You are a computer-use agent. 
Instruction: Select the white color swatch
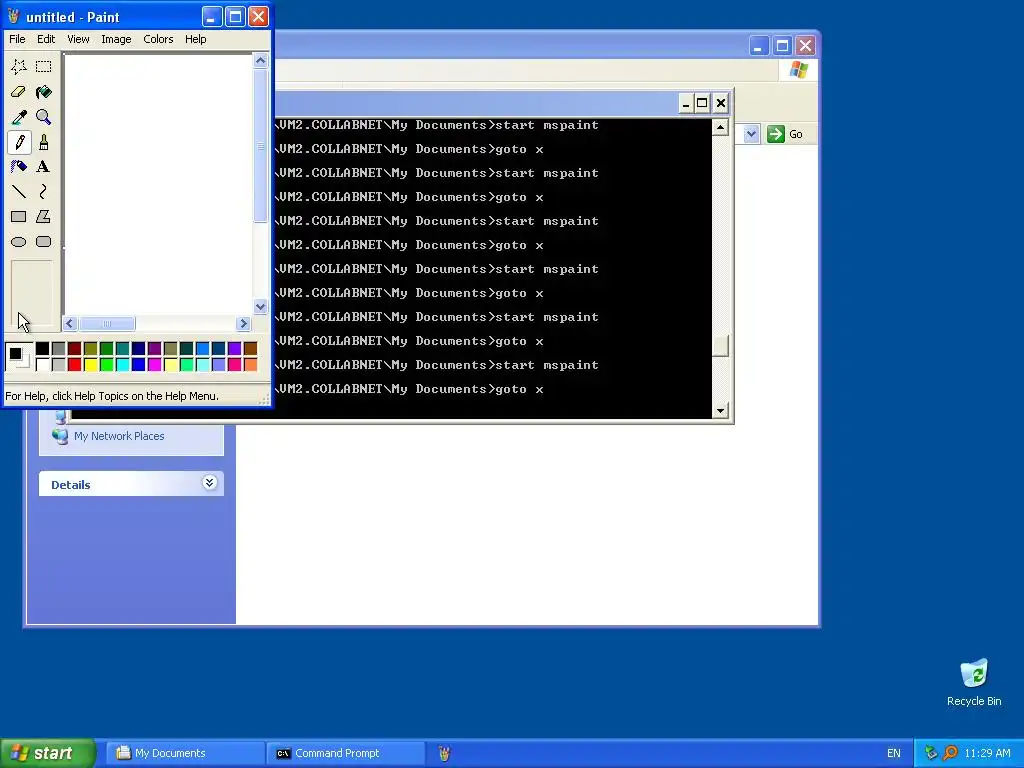click(42, 364)
